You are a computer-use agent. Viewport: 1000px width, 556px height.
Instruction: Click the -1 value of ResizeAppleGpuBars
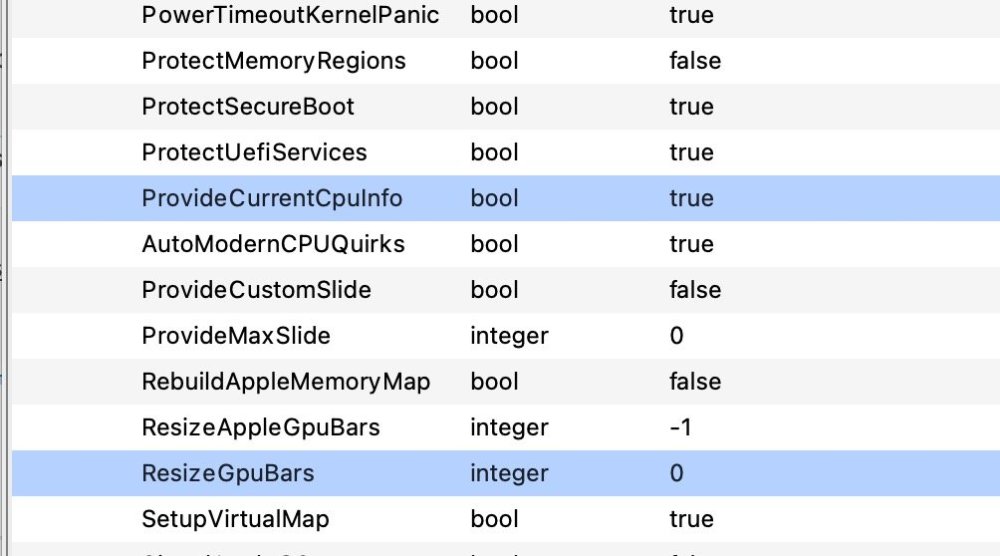[680, 427]
